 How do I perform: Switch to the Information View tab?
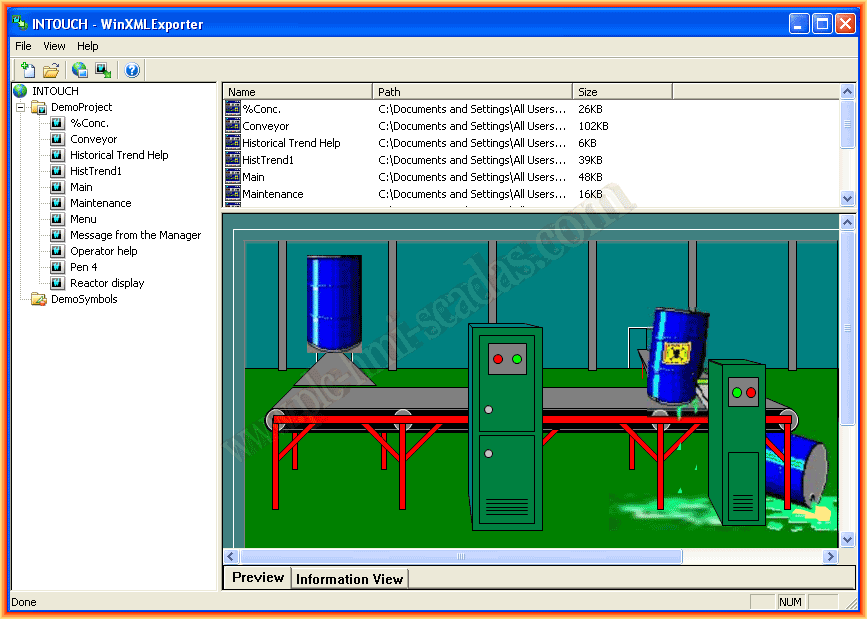[349, 579]
